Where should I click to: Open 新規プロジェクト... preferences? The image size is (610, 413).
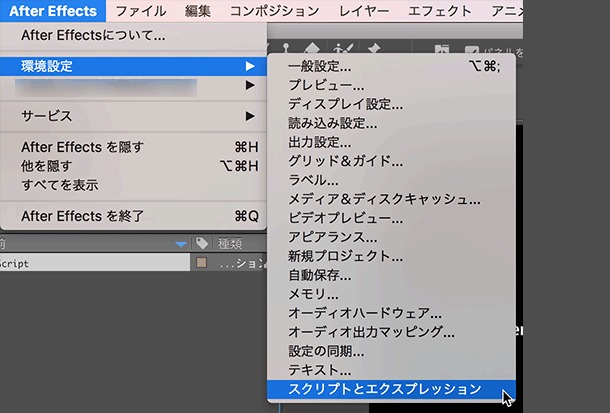click(391, 256)
